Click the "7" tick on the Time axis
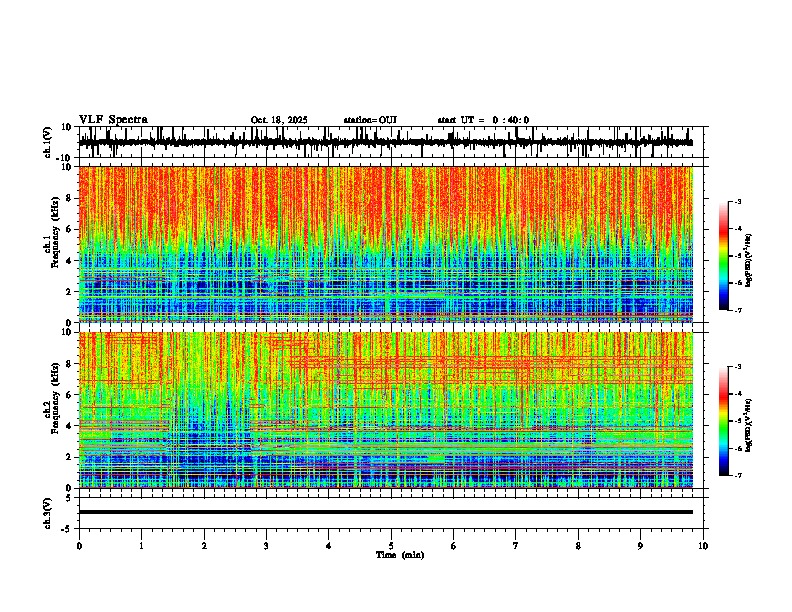Viewport: 792px width, 612px height. [x=516, y=546]
